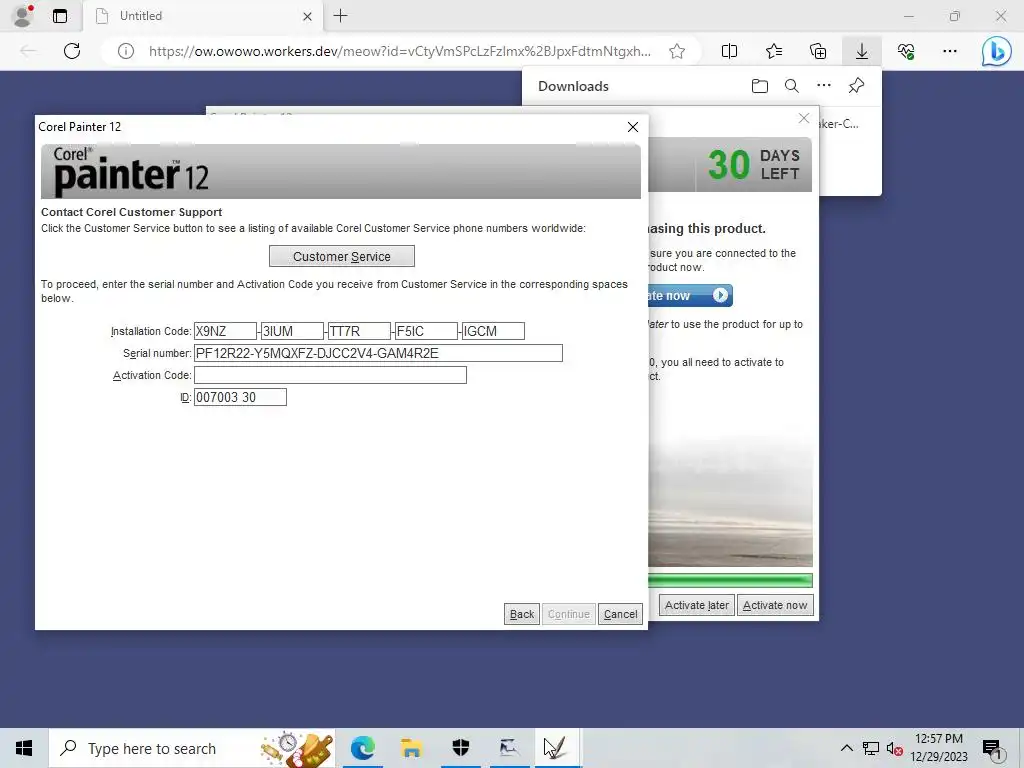Open Windows Security shield taskbar icon
Screen dimensions: 1024x768
tap(461, 748)
